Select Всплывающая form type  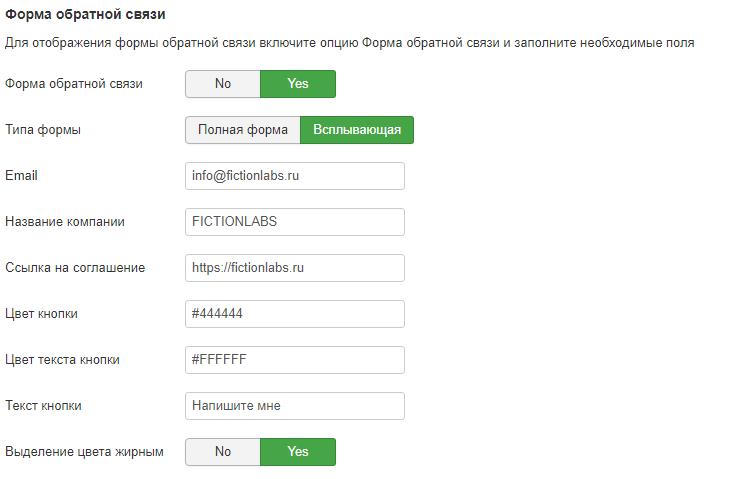(357, 130)
